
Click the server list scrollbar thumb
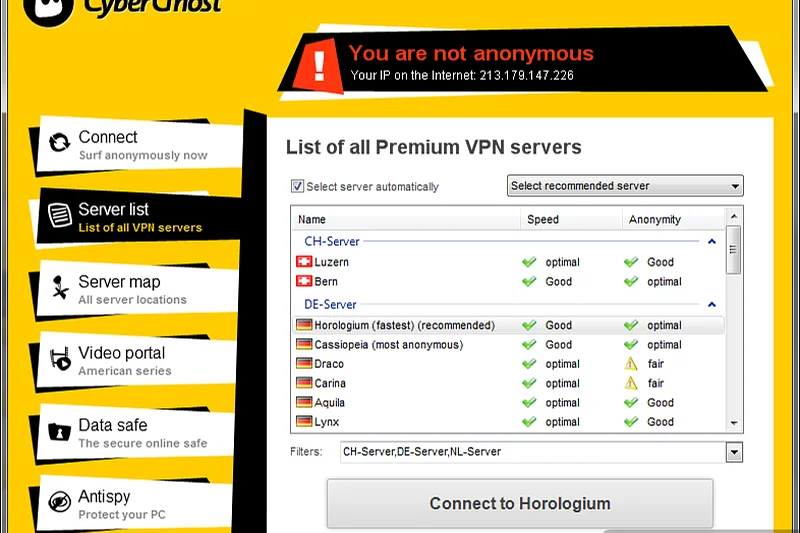coord(733,250)
